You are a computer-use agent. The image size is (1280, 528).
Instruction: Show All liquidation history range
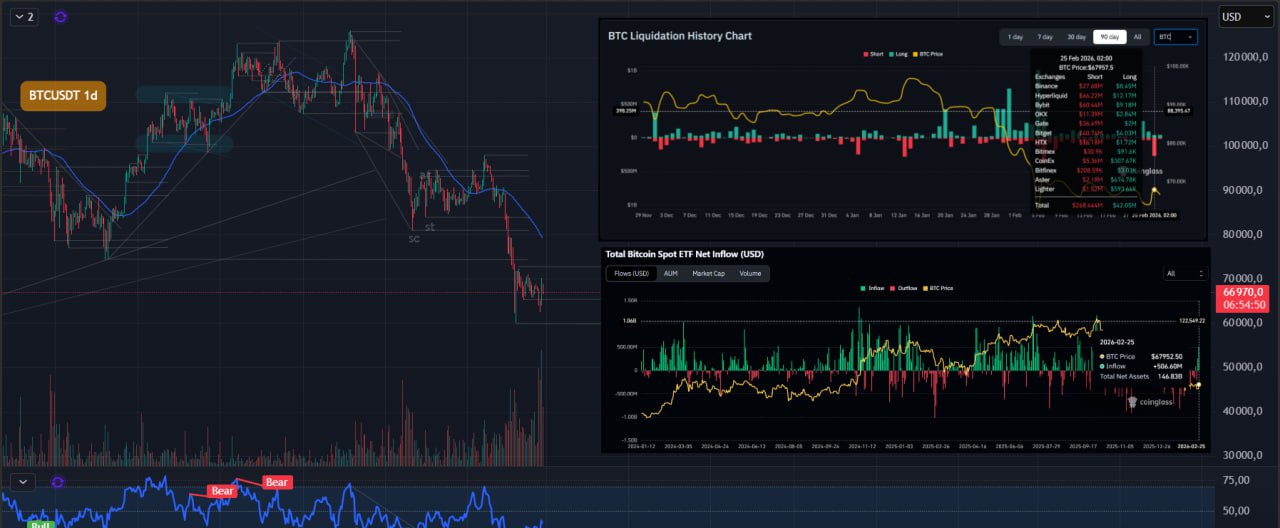tap(1137, 37)
